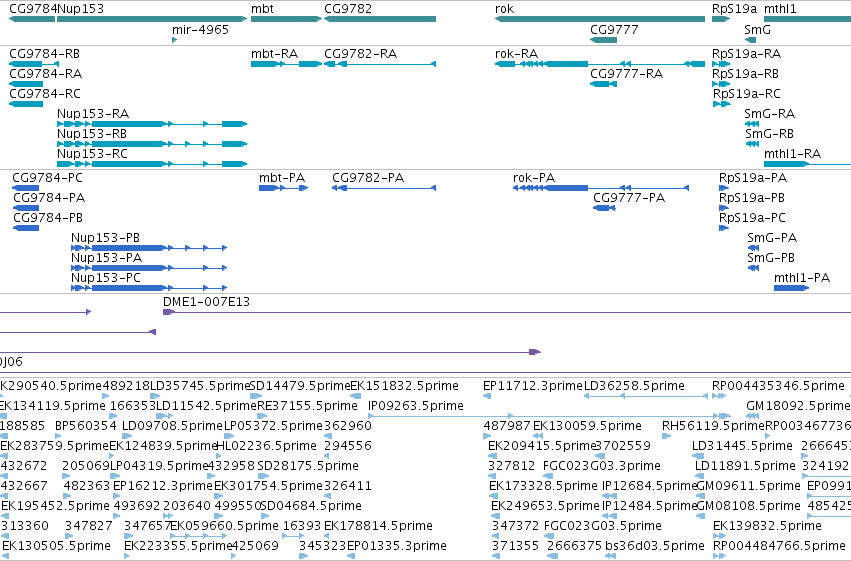The height and width of the screenshot is (561, 851).
Task: Select transcript CG9784-RB
Action: (34, 64)
